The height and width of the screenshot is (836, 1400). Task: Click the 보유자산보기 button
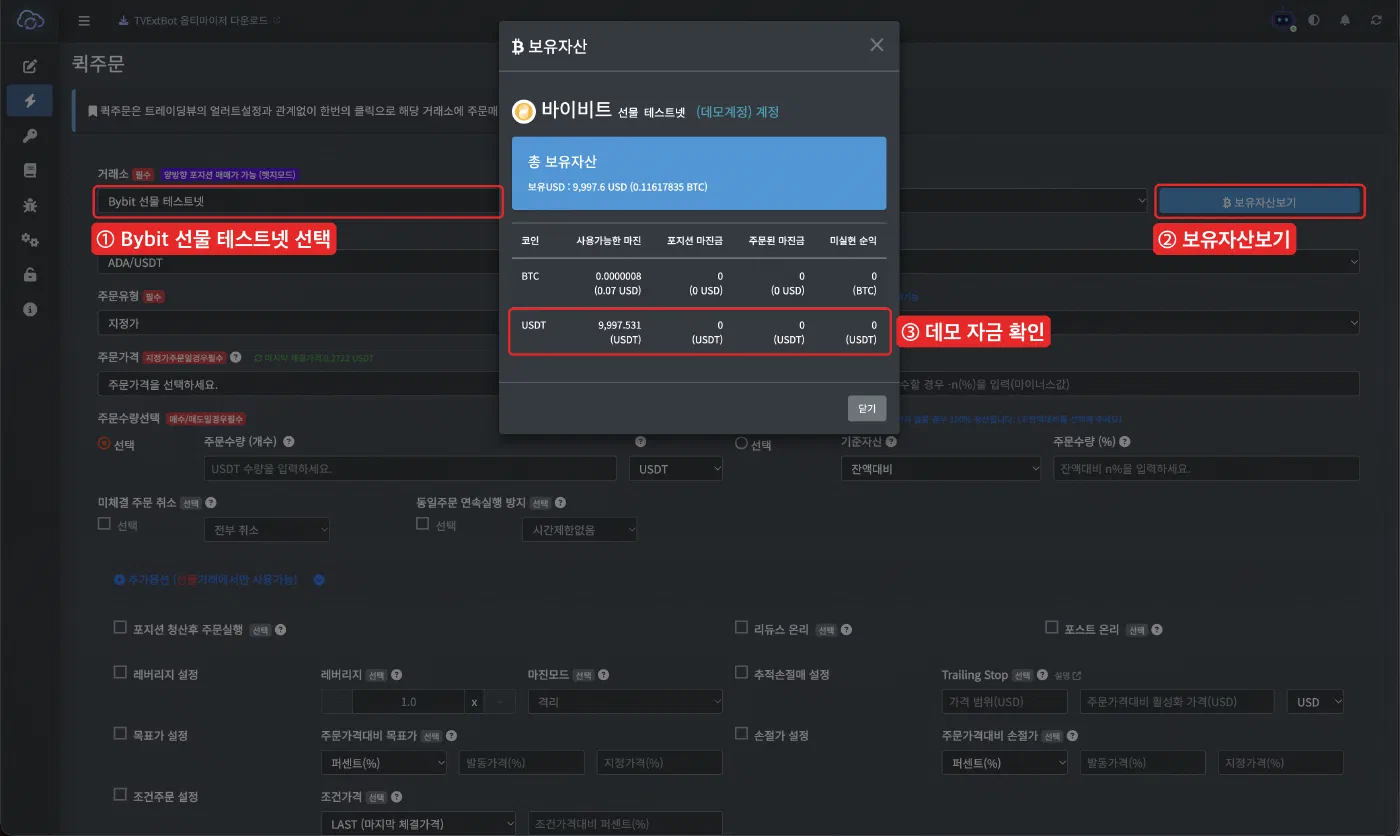(x=1260, y=202)
